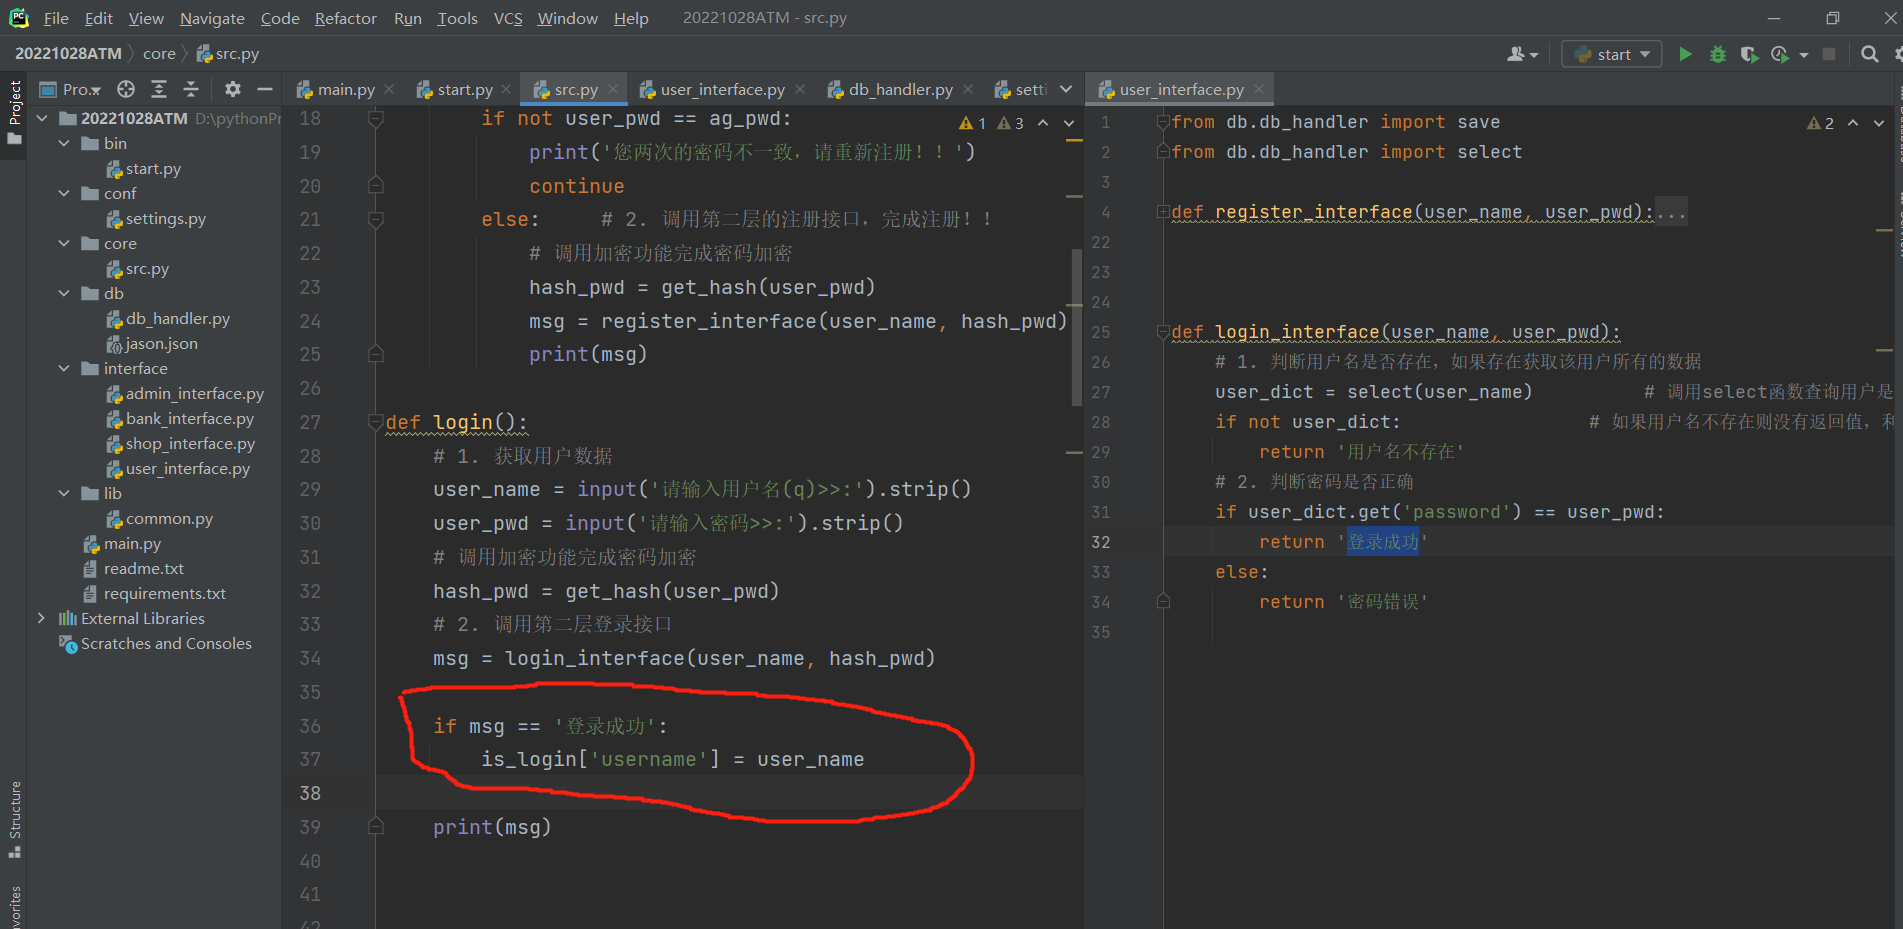Open Project panel gear options
This screenshot has height=929, width=1903.
click(233, 89)
